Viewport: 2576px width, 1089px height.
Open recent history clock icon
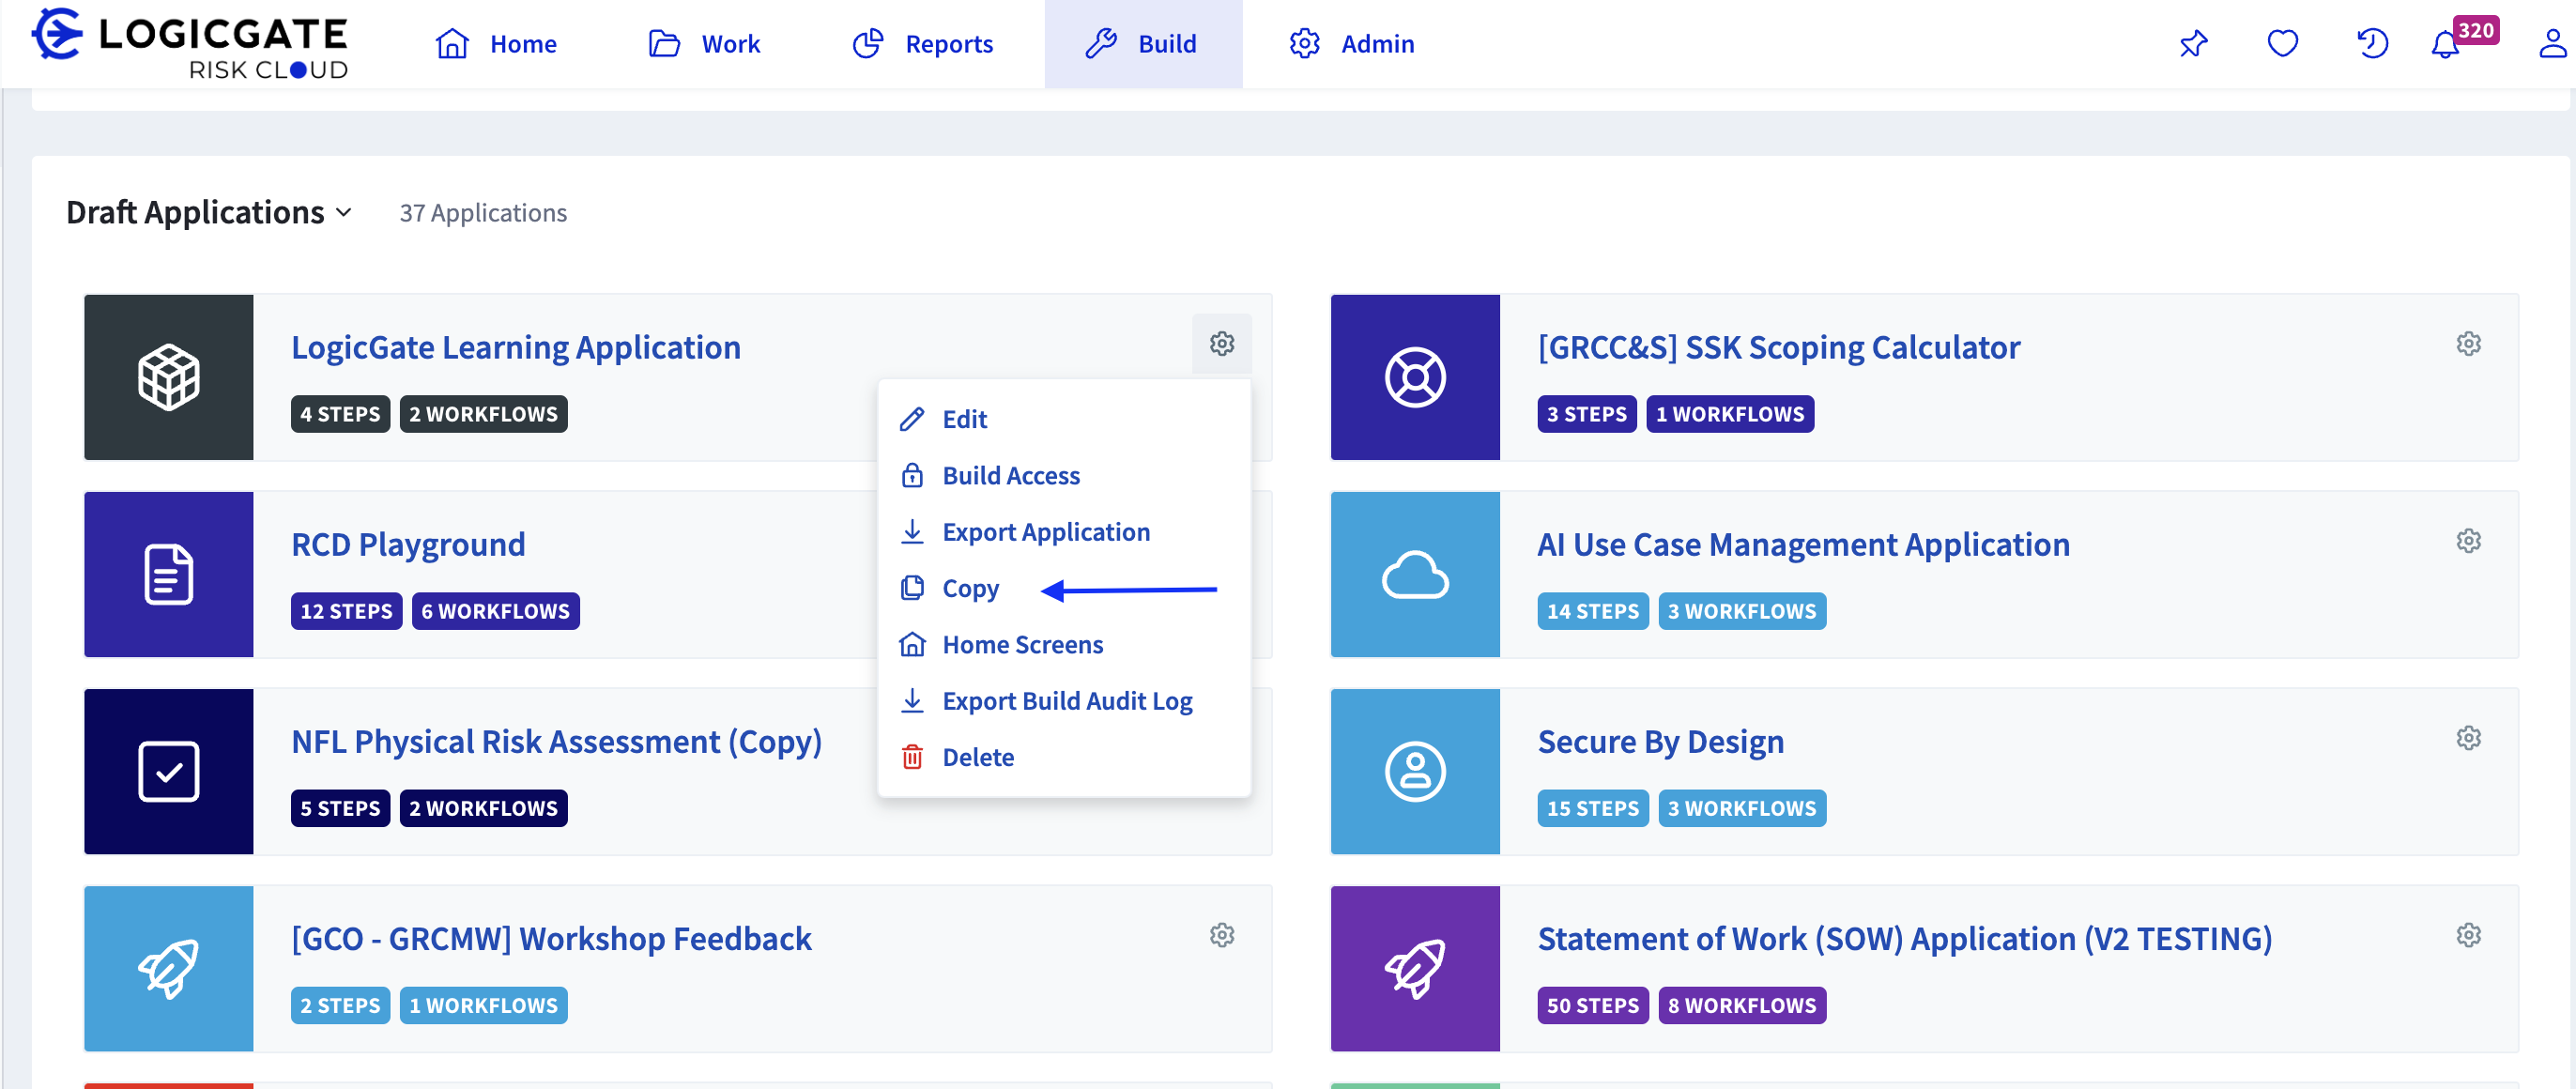coord(2372,44)
